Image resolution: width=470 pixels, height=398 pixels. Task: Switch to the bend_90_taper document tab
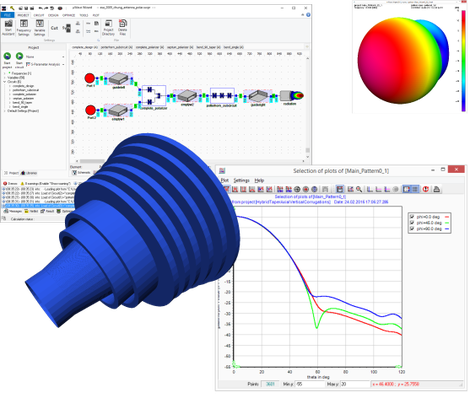click(208, 47)
